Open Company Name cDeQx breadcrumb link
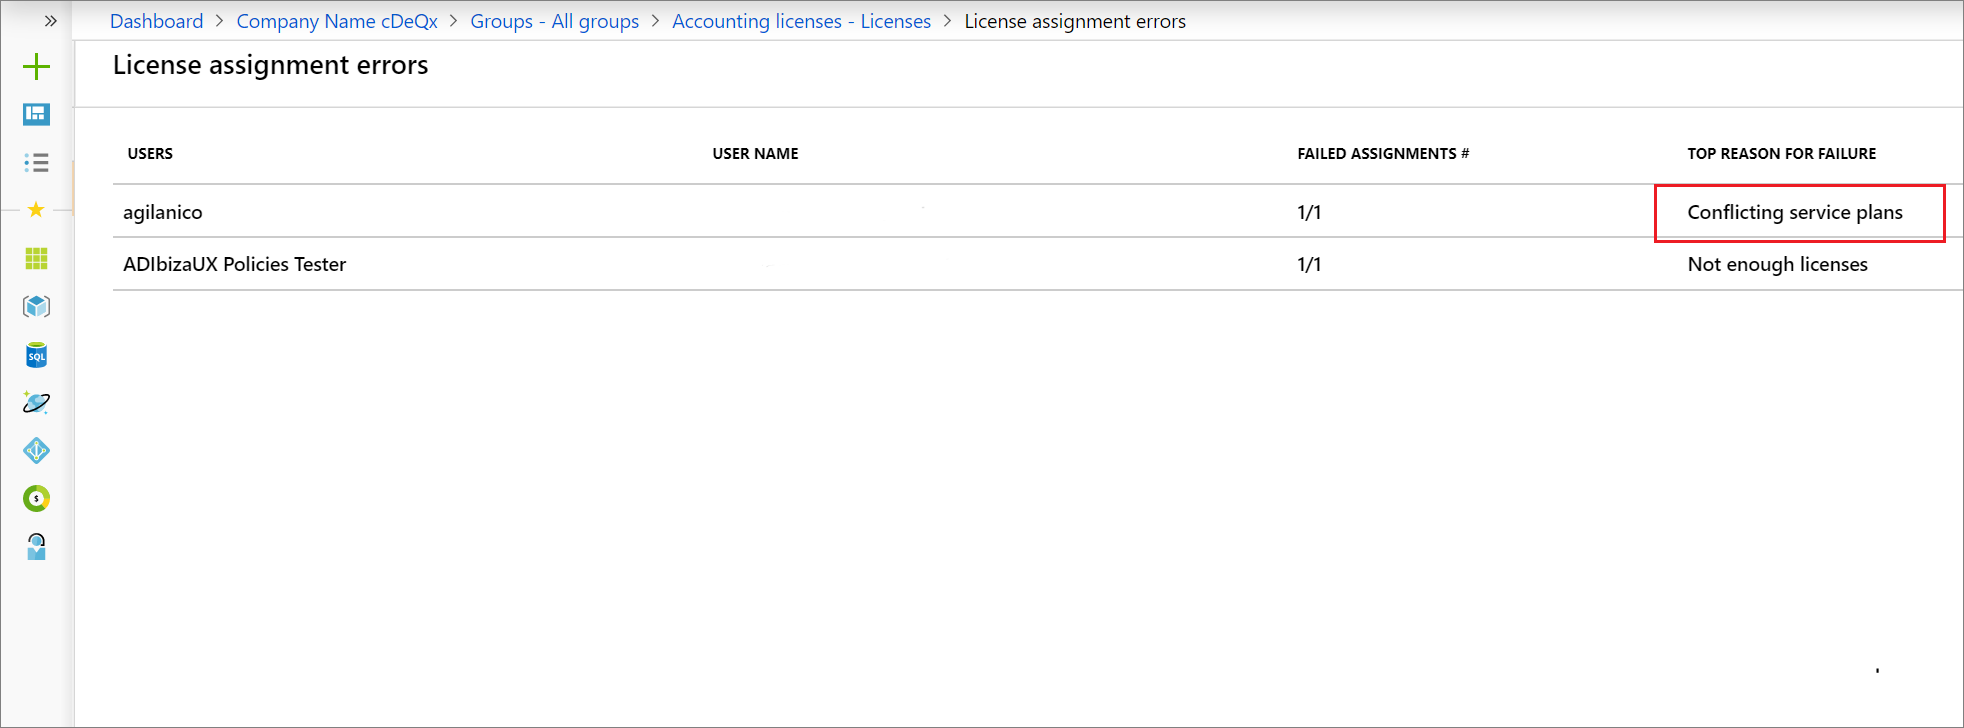The image size is (1964, 728). pos(337,21)
